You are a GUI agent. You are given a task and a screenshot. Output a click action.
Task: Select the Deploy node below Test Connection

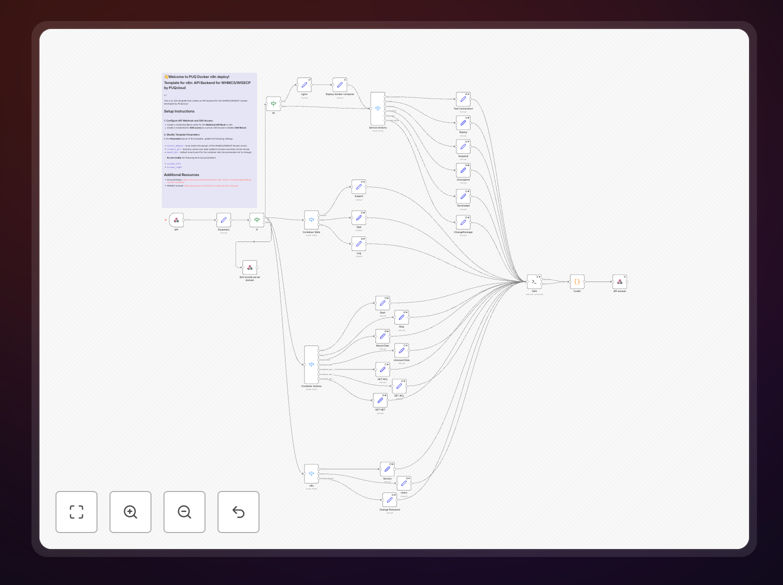[x=463, y=123]
